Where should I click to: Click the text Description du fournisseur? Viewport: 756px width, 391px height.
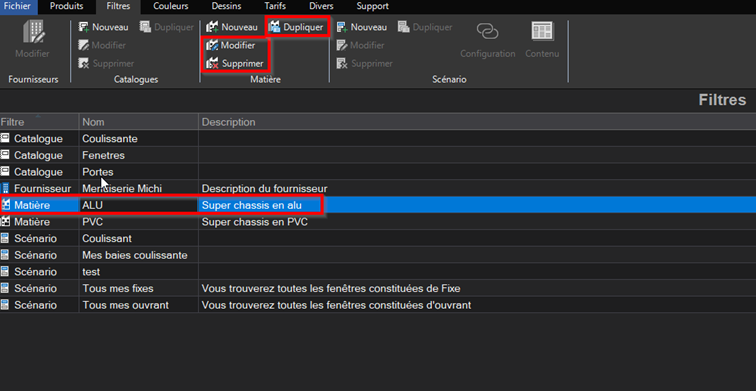pyautogui.click(x=264, y=189)
